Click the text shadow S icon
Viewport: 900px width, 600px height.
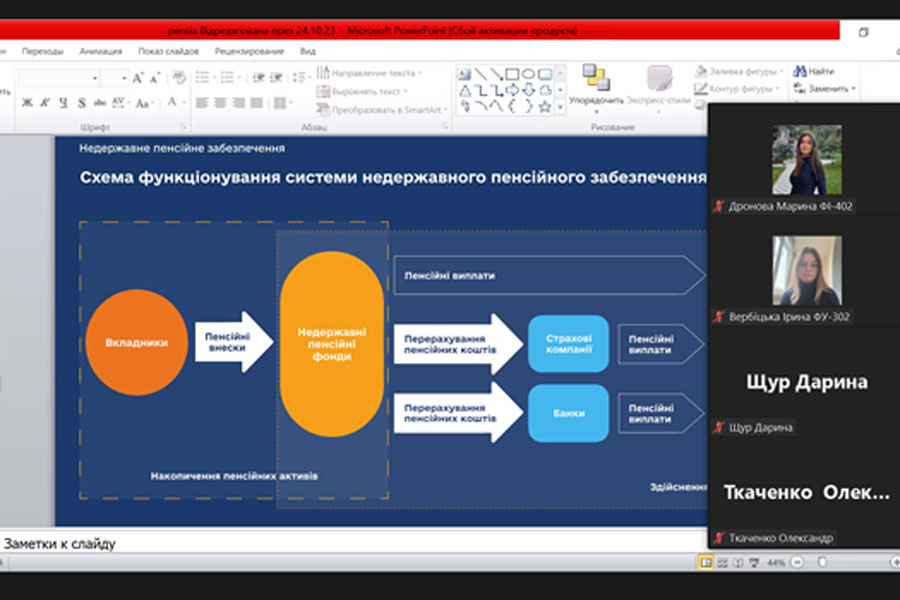pyautogui.click(x=81, y=103)
